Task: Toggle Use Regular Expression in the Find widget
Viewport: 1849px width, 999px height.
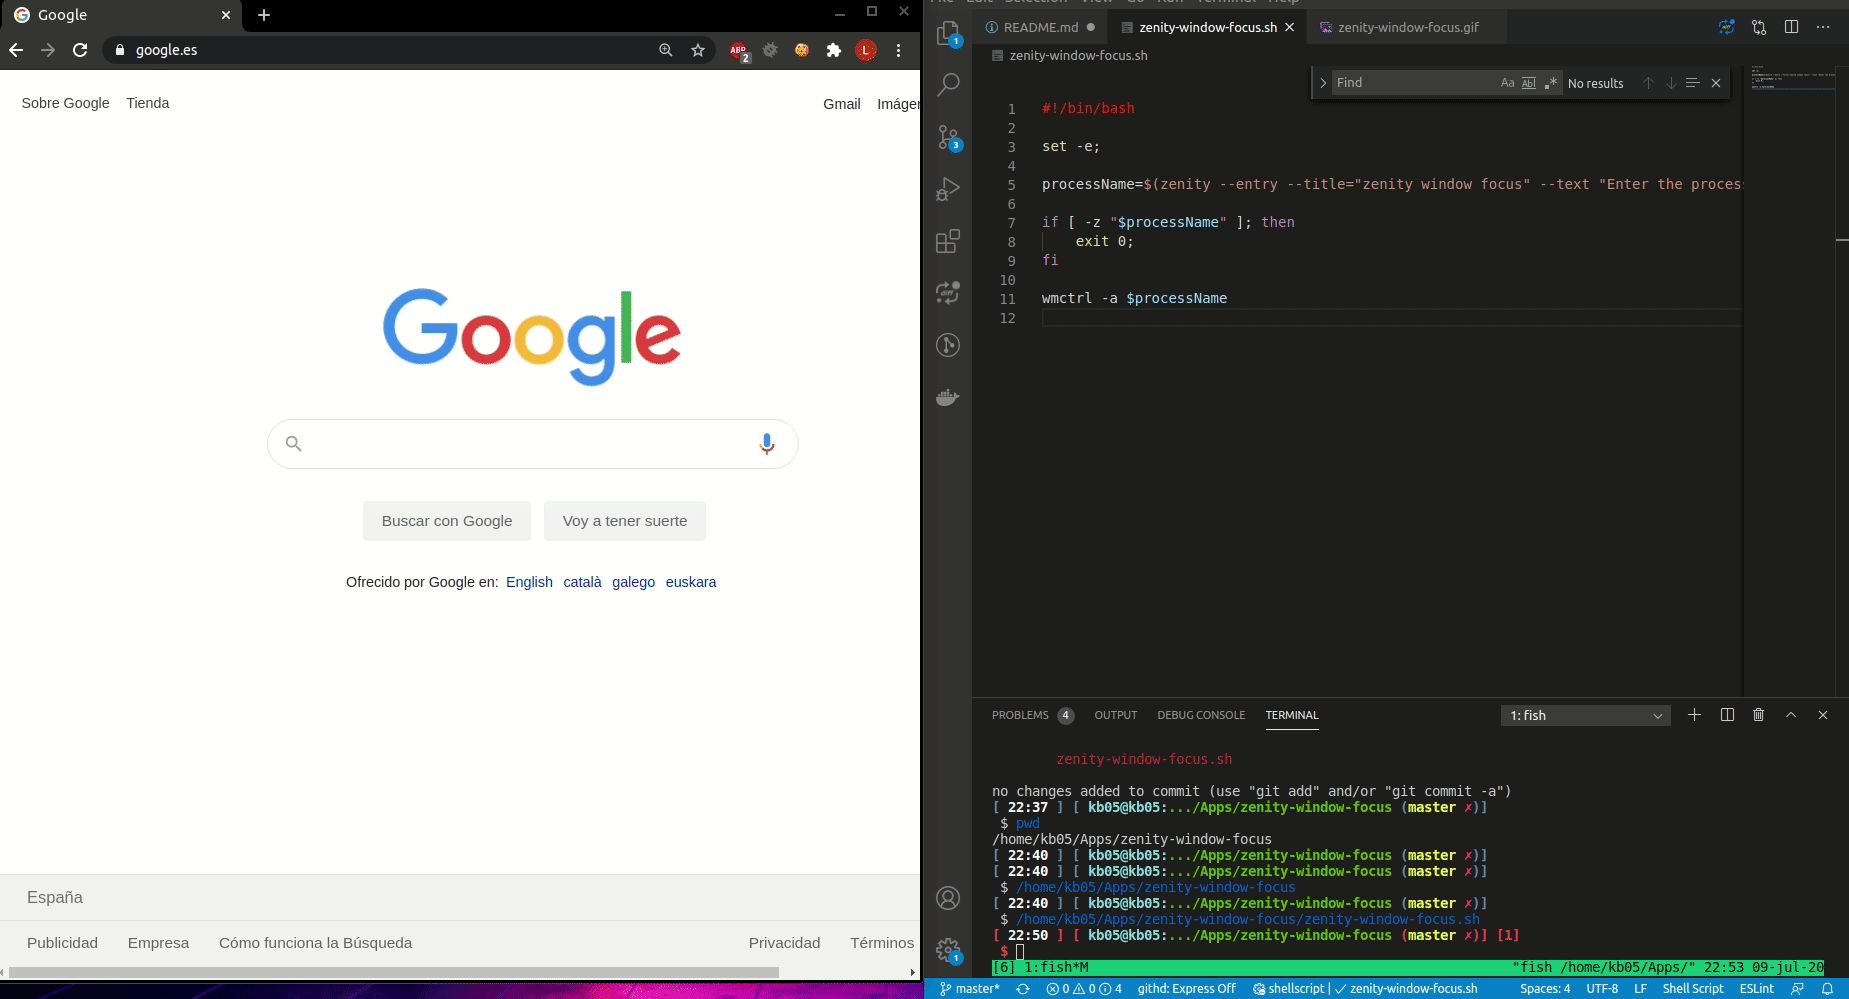Action: click(1551, 83)
